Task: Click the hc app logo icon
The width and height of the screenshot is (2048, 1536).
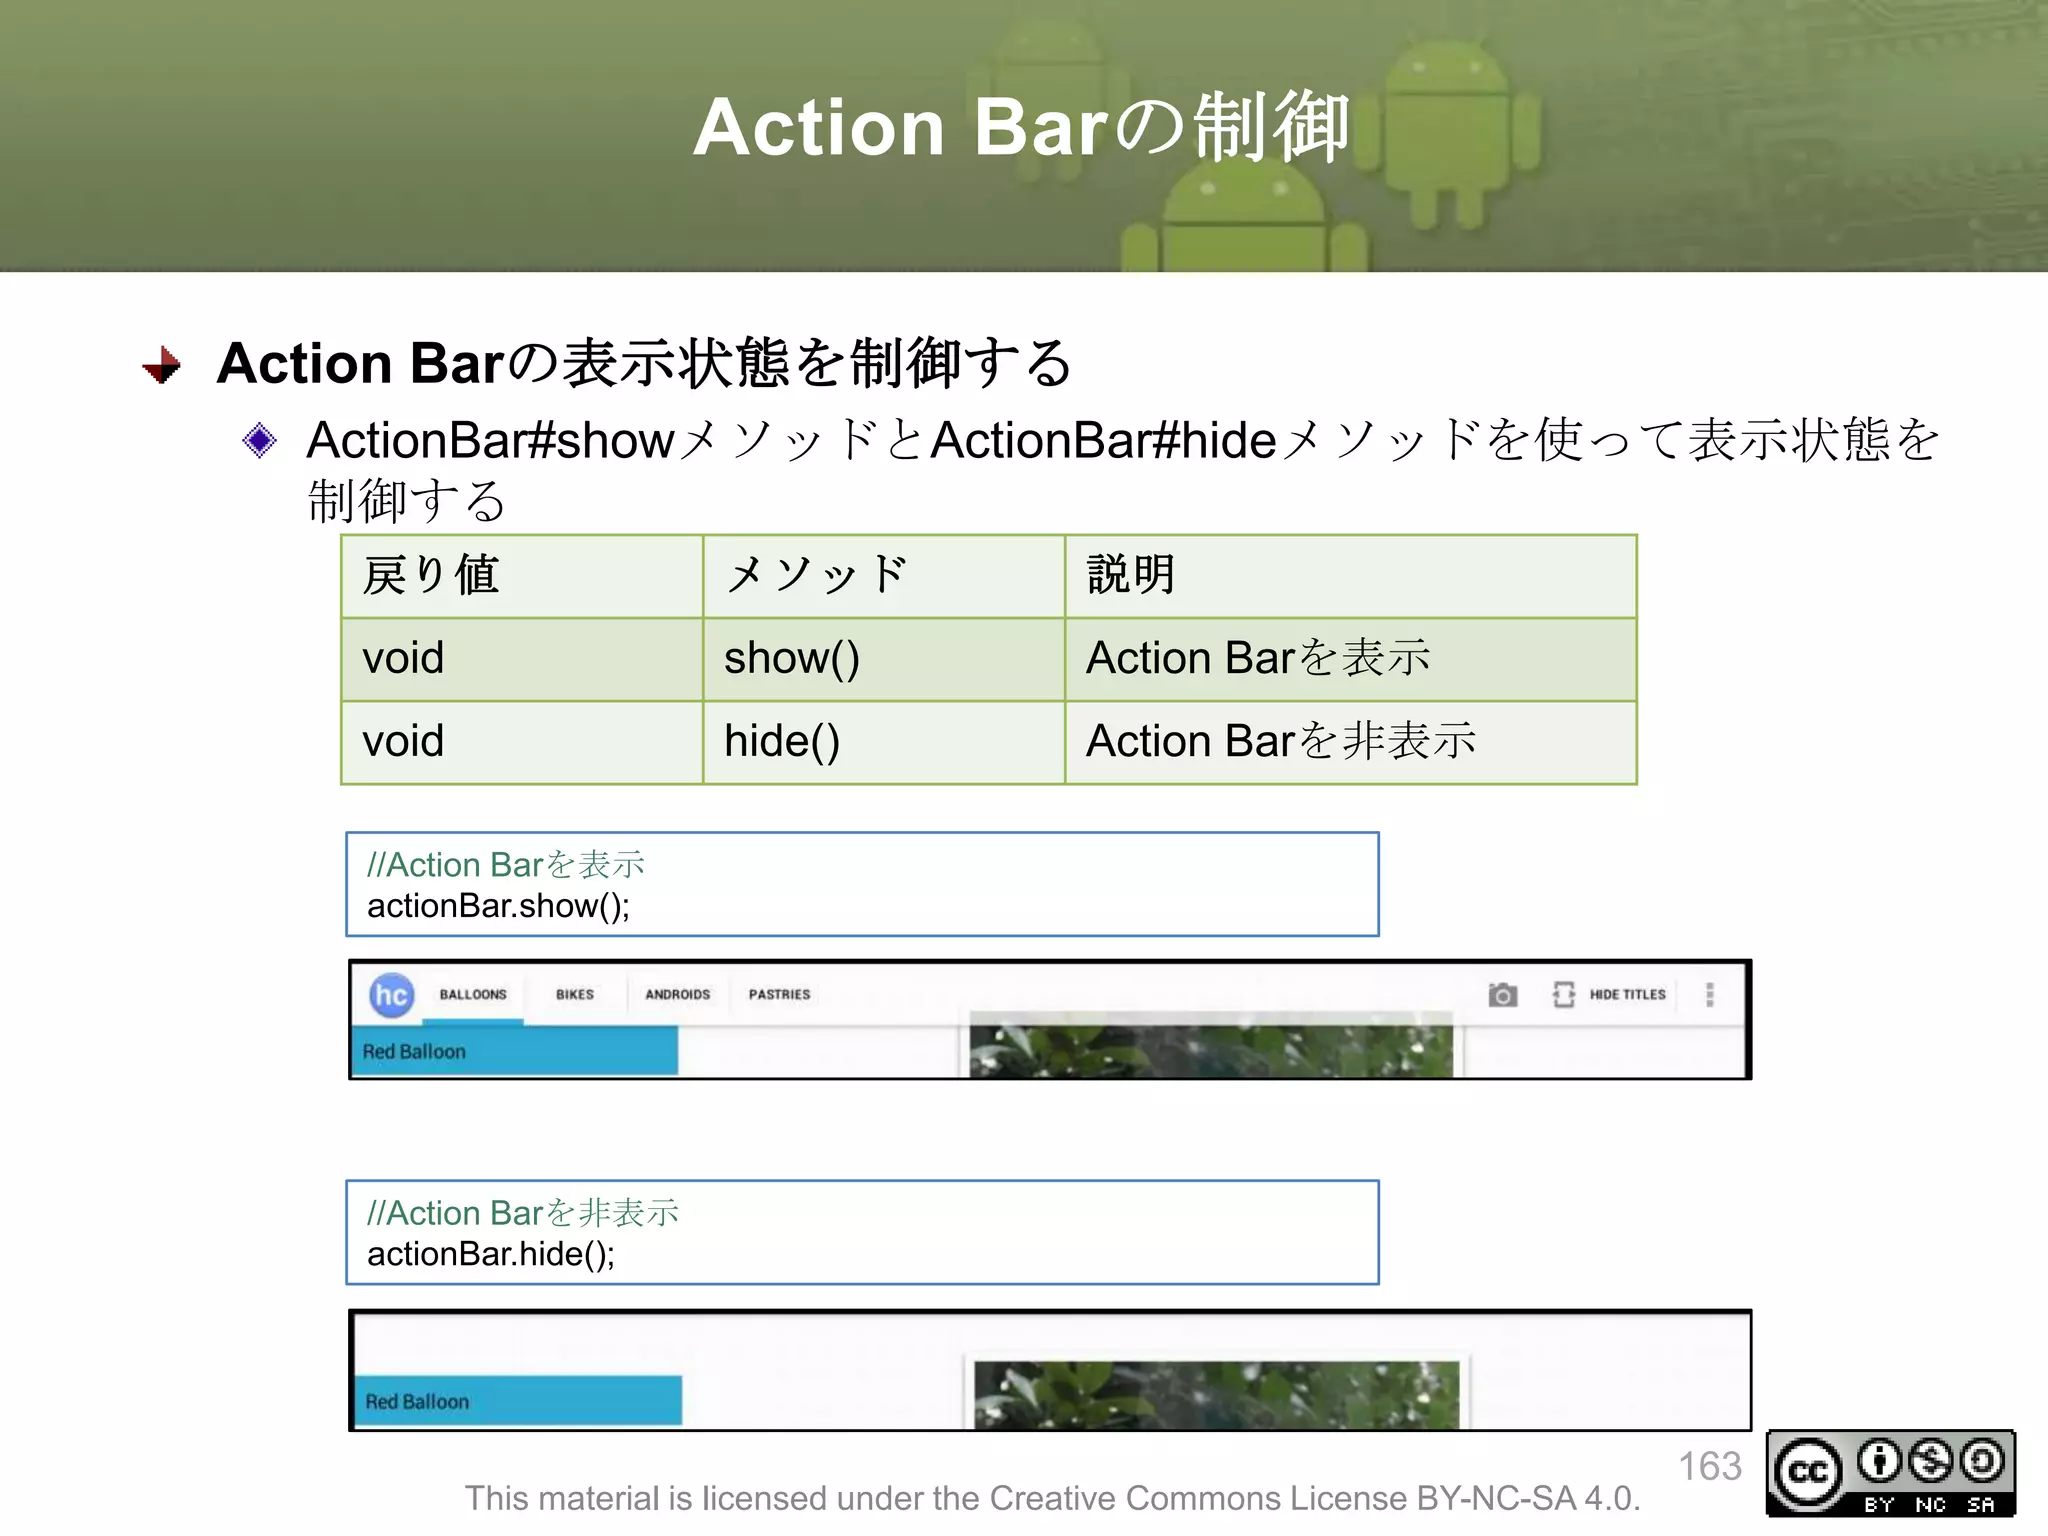Action: coord(391,995)
